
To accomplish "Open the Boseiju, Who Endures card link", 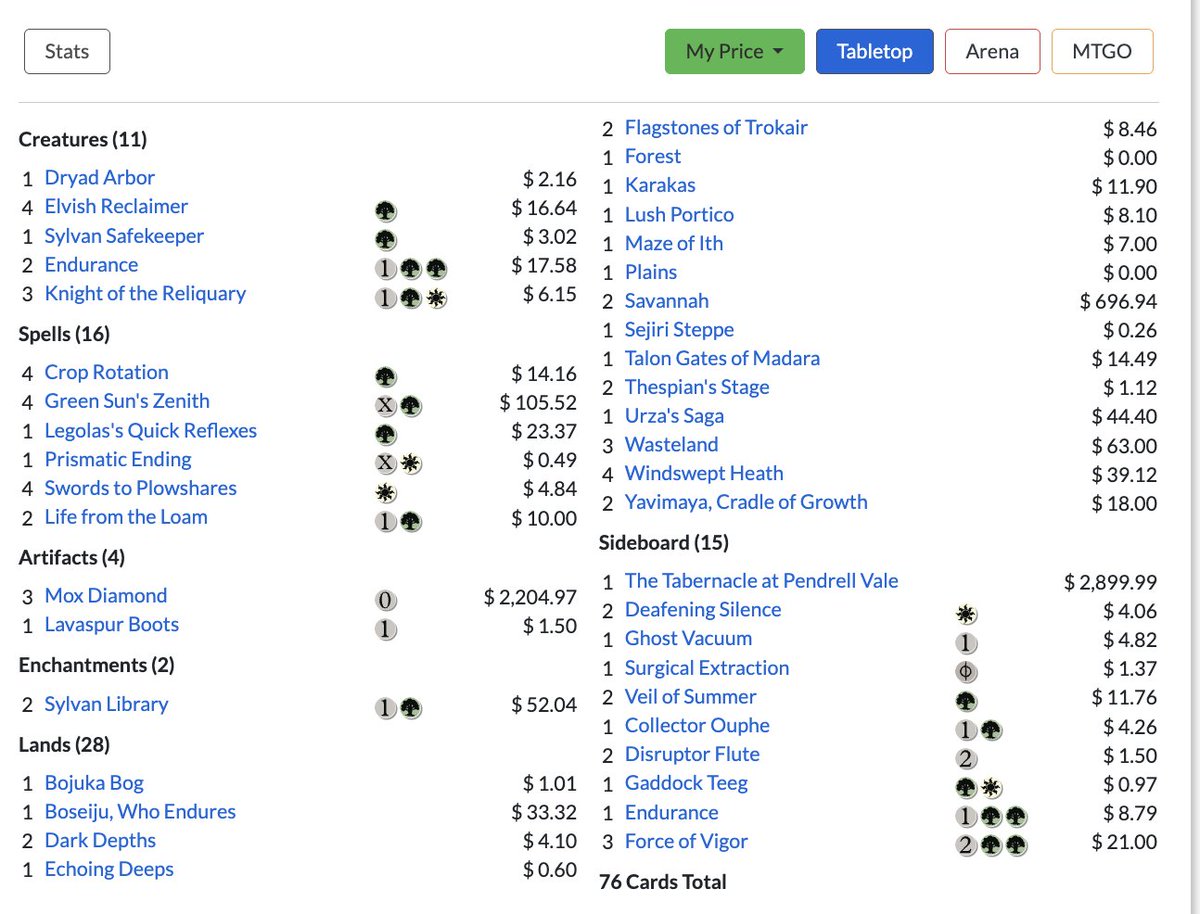I will tap(140, 811).
